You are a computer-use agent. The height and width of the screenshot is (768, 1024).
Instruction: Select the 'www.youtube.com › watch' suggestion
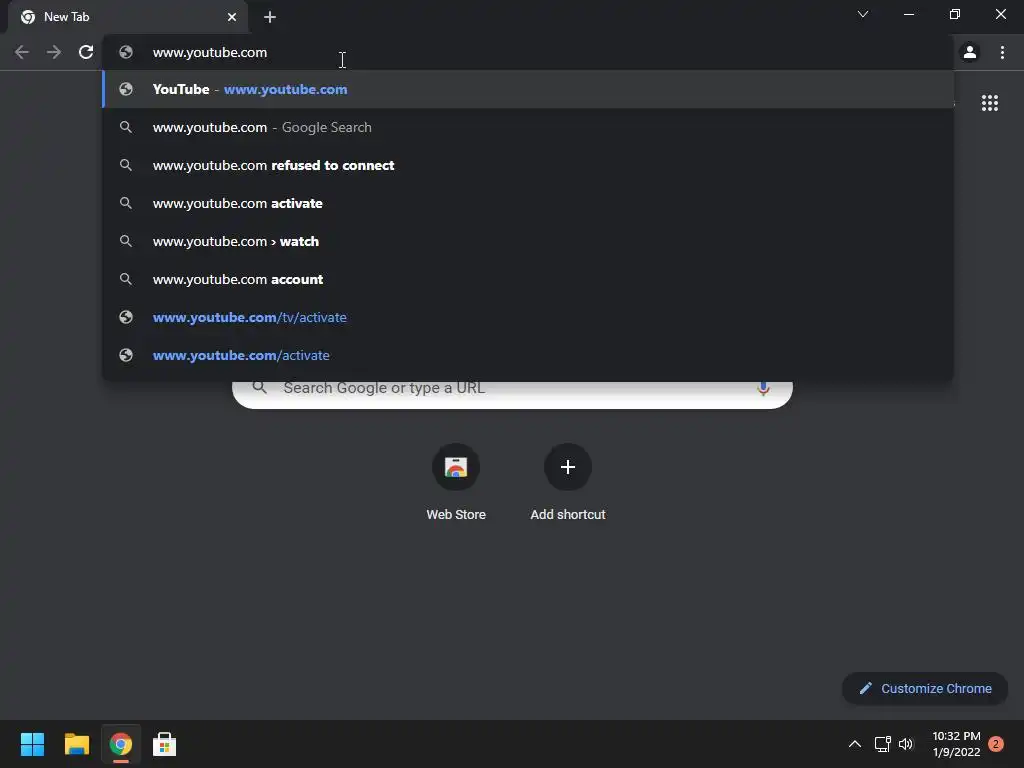528,241
